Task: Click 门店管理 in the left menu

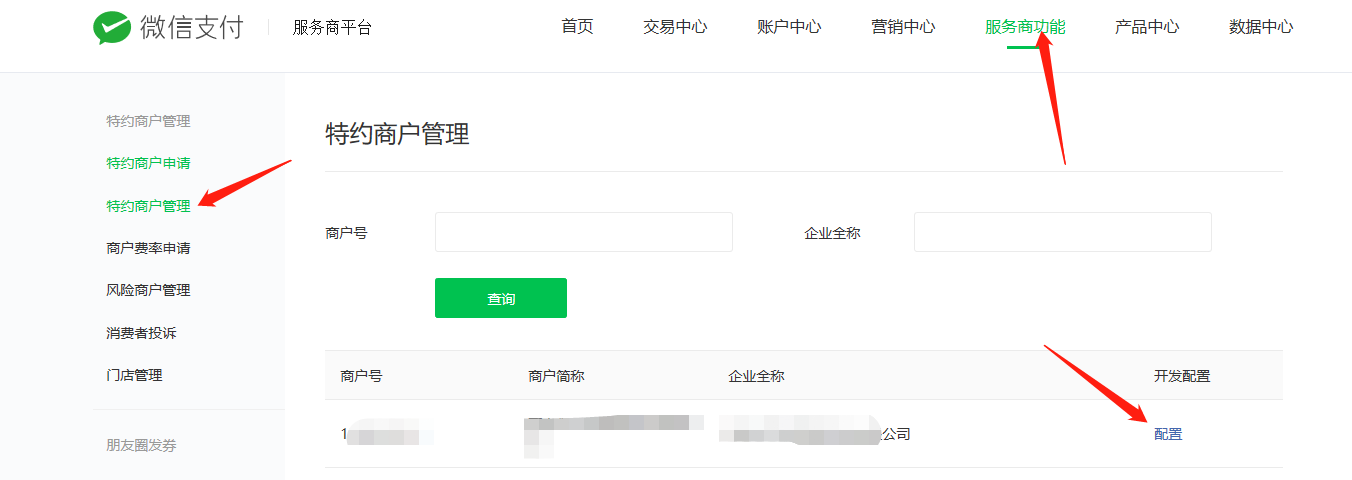Action: [x=134, y=375]
